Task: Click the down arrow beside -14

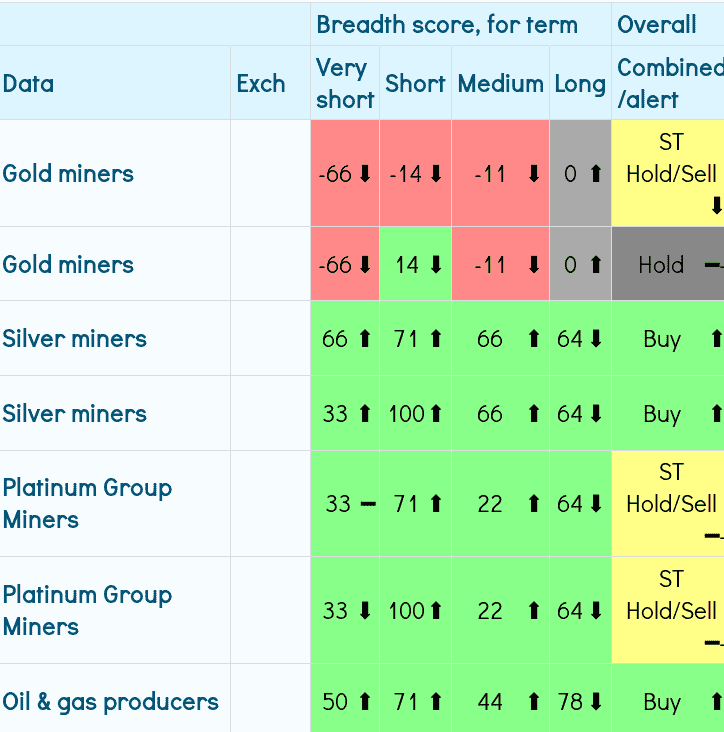Action: 436,174
